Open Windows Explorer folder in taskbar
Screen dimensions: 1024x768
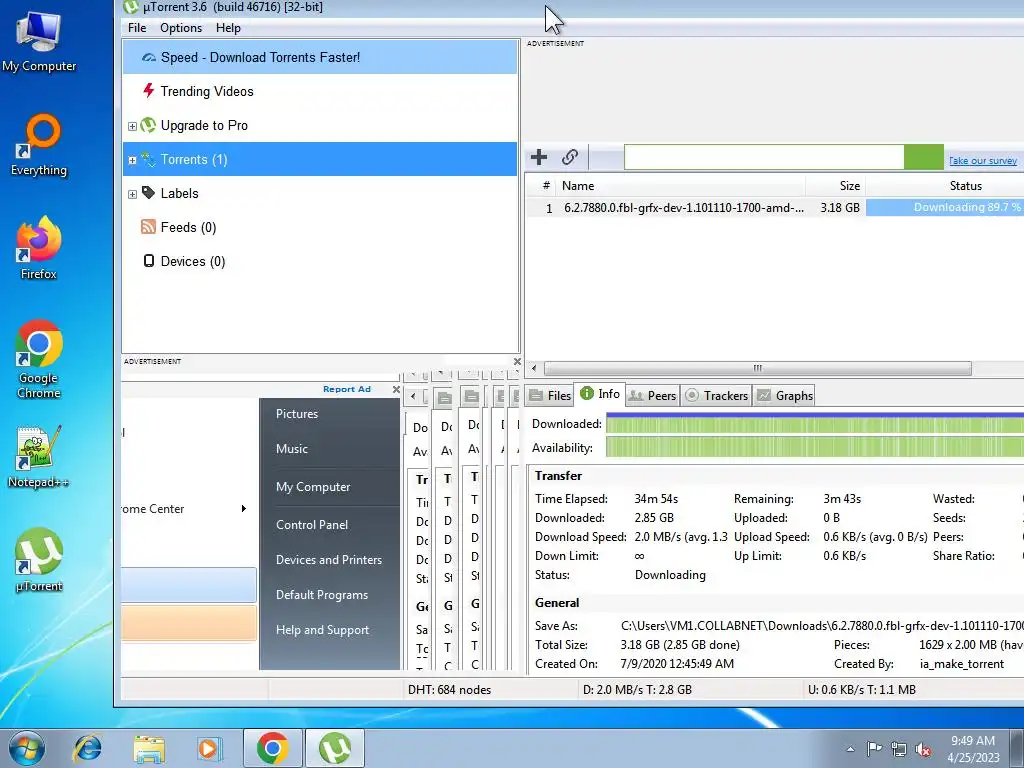point(149,748)
